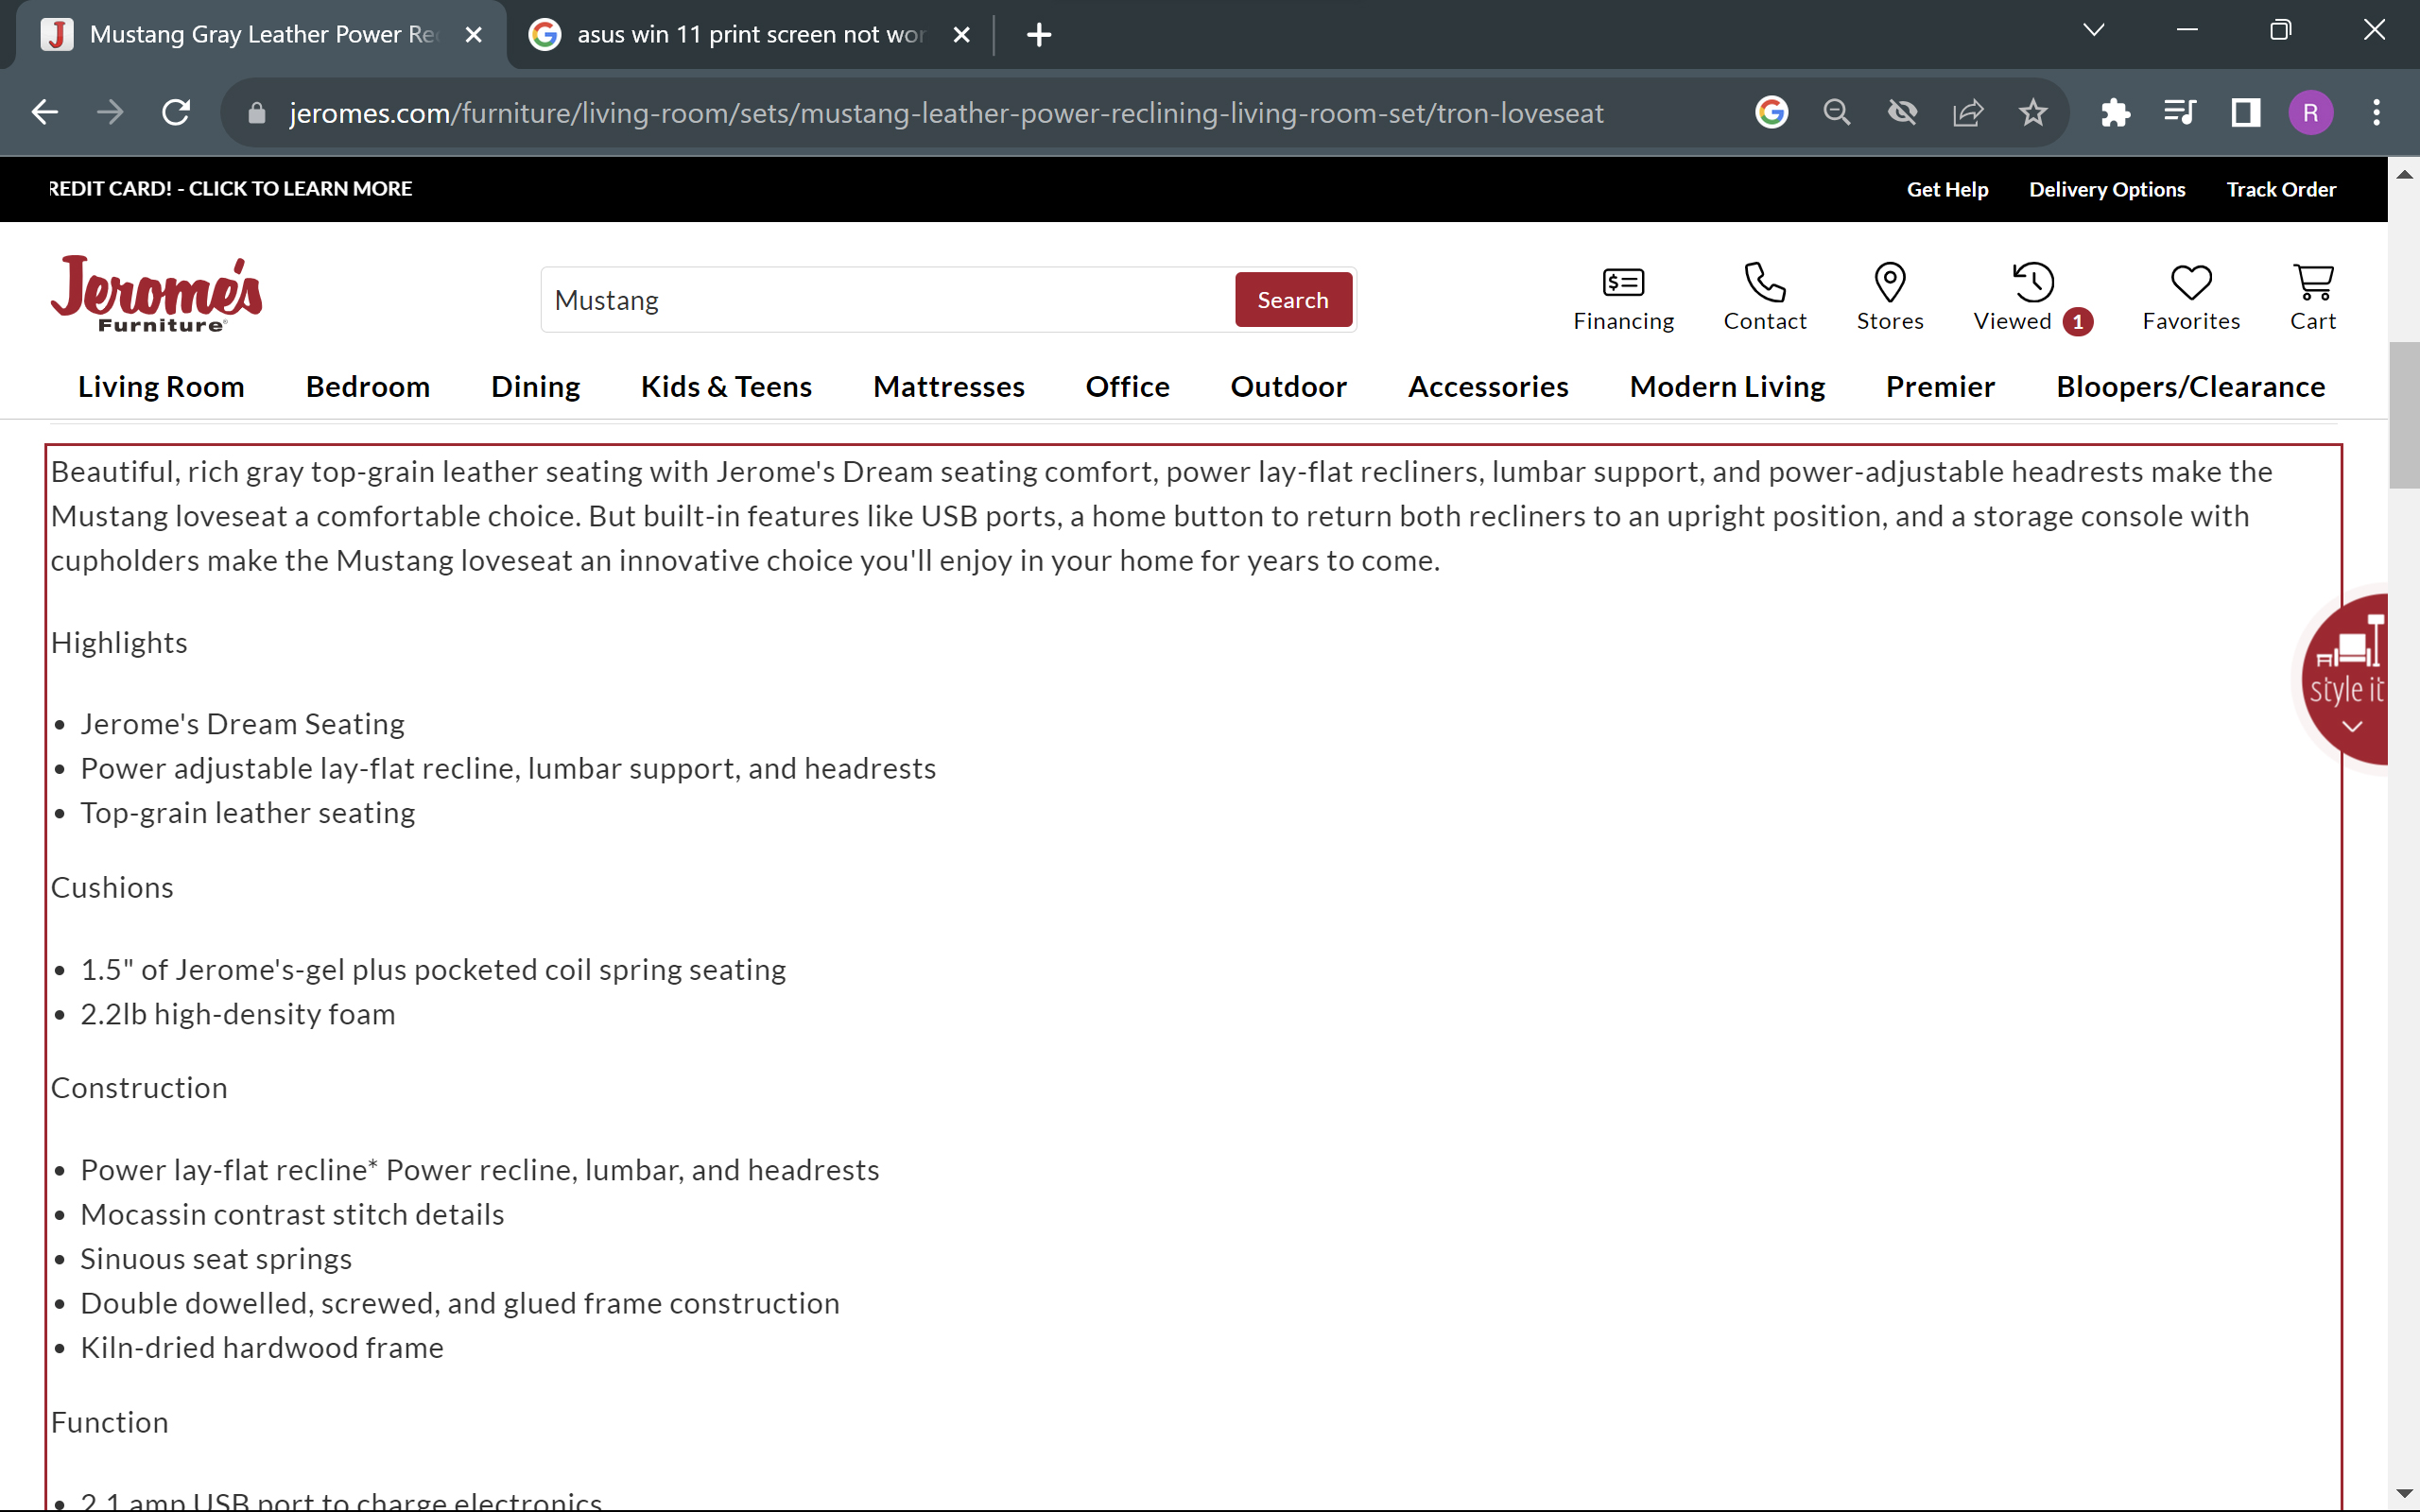Share this page via share icon
The width and height of the screenshot is (2420, 1512).
1968,113
